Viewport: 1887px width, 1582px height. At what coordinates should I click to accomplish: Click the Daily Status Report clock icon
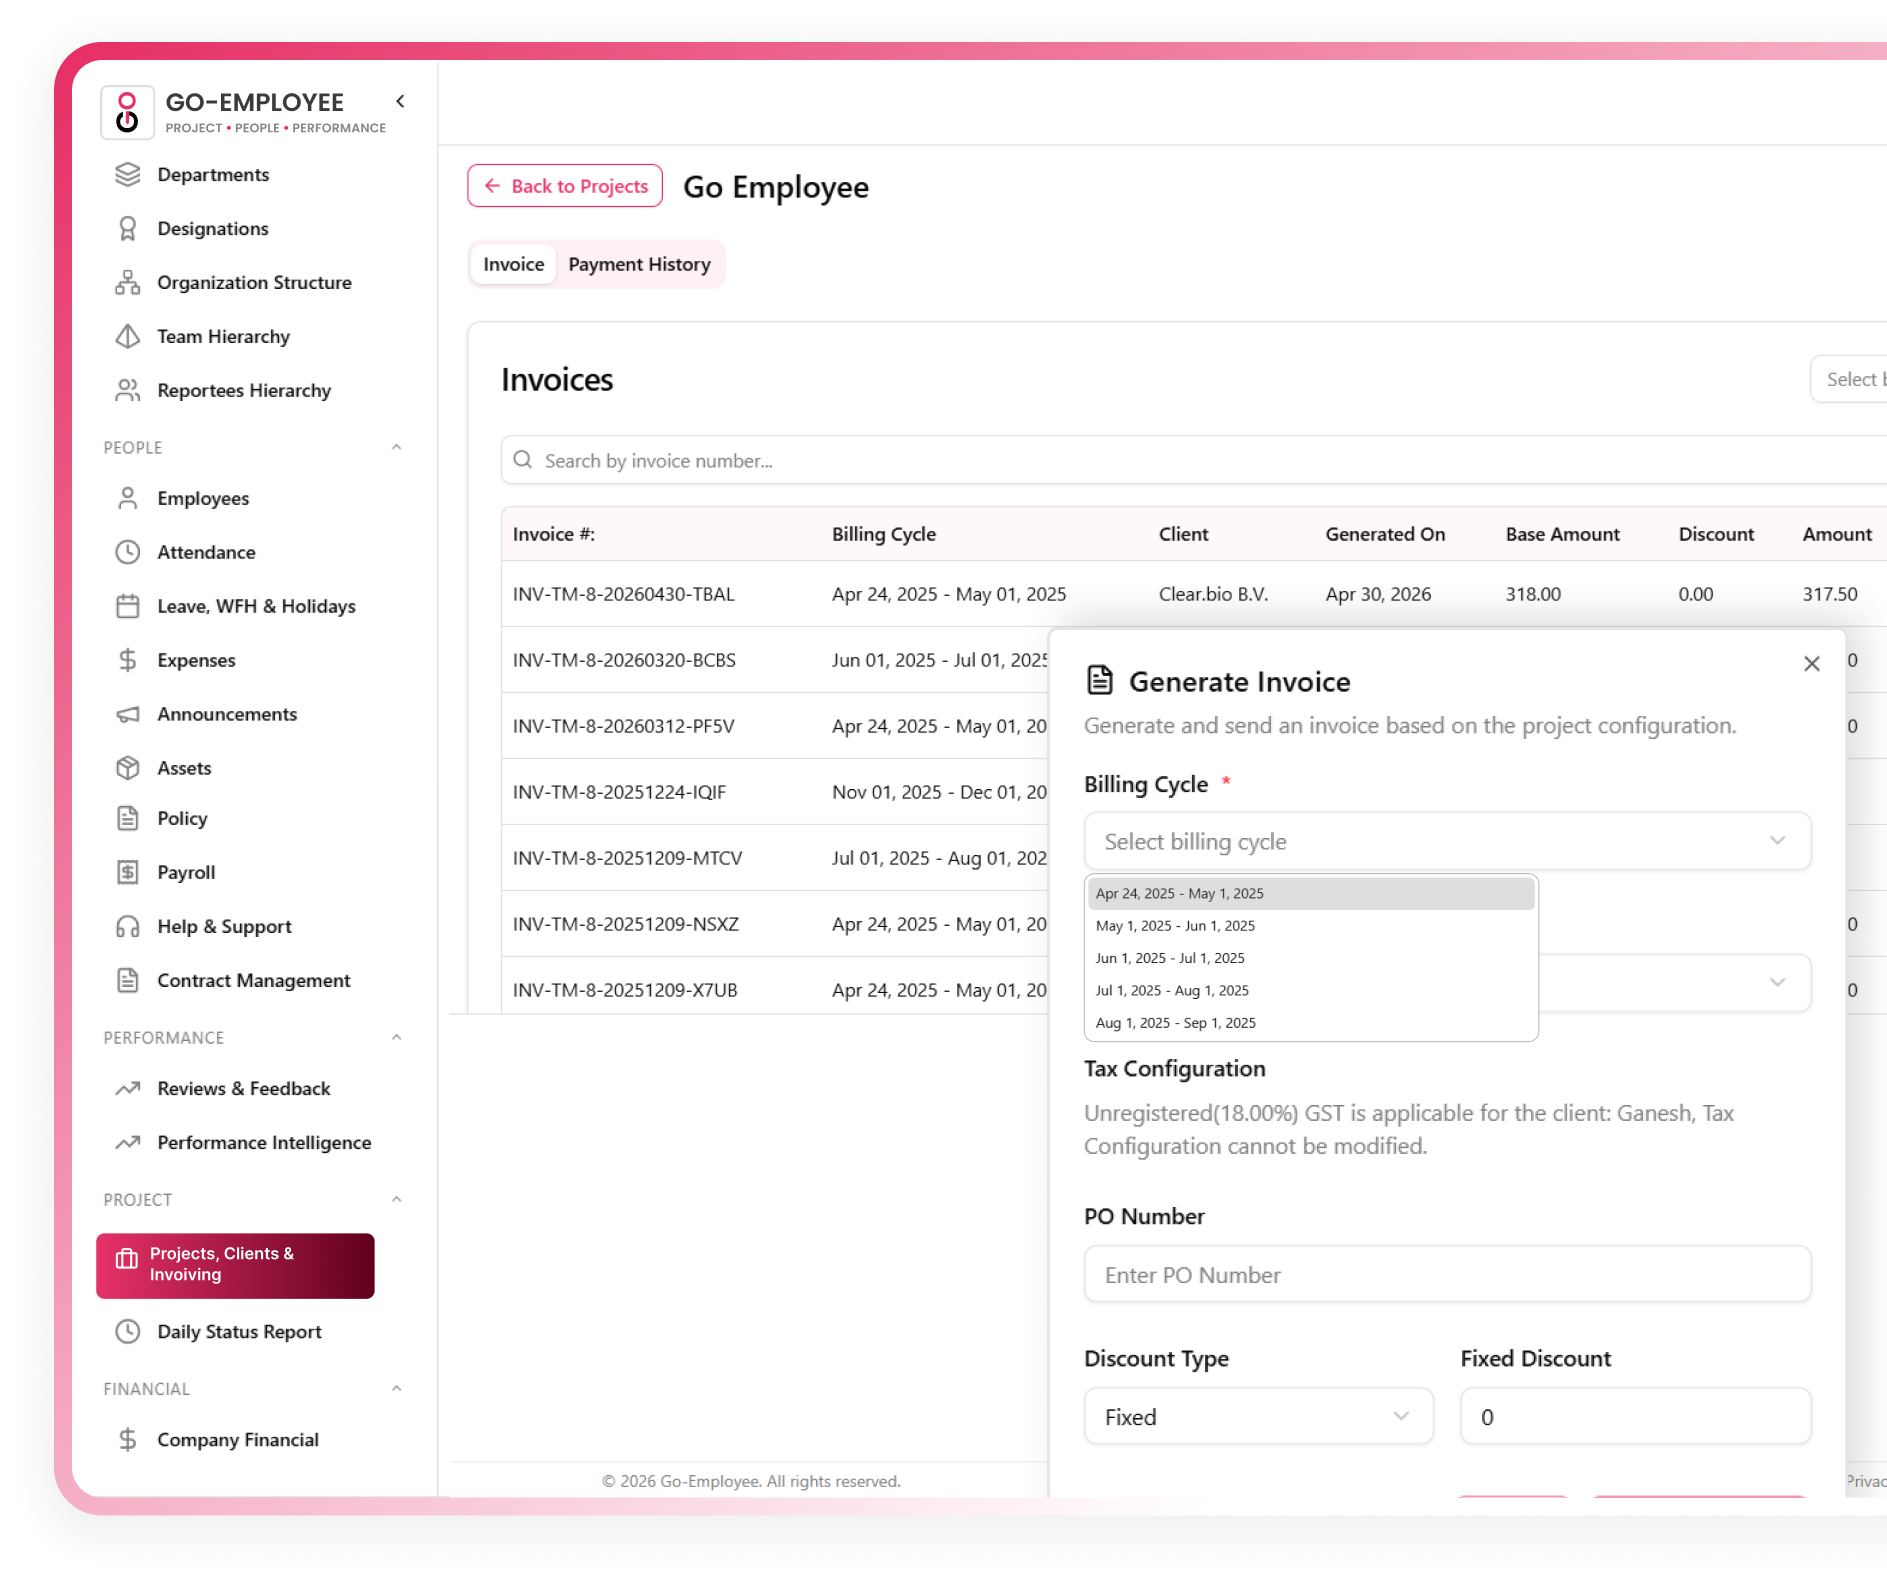pyautogui.click(x=127, y=1332)
